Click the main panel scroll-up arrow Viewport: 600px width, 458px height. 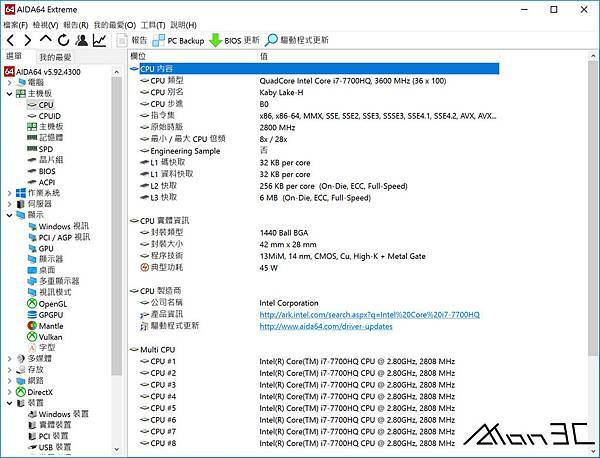(593, 56)
